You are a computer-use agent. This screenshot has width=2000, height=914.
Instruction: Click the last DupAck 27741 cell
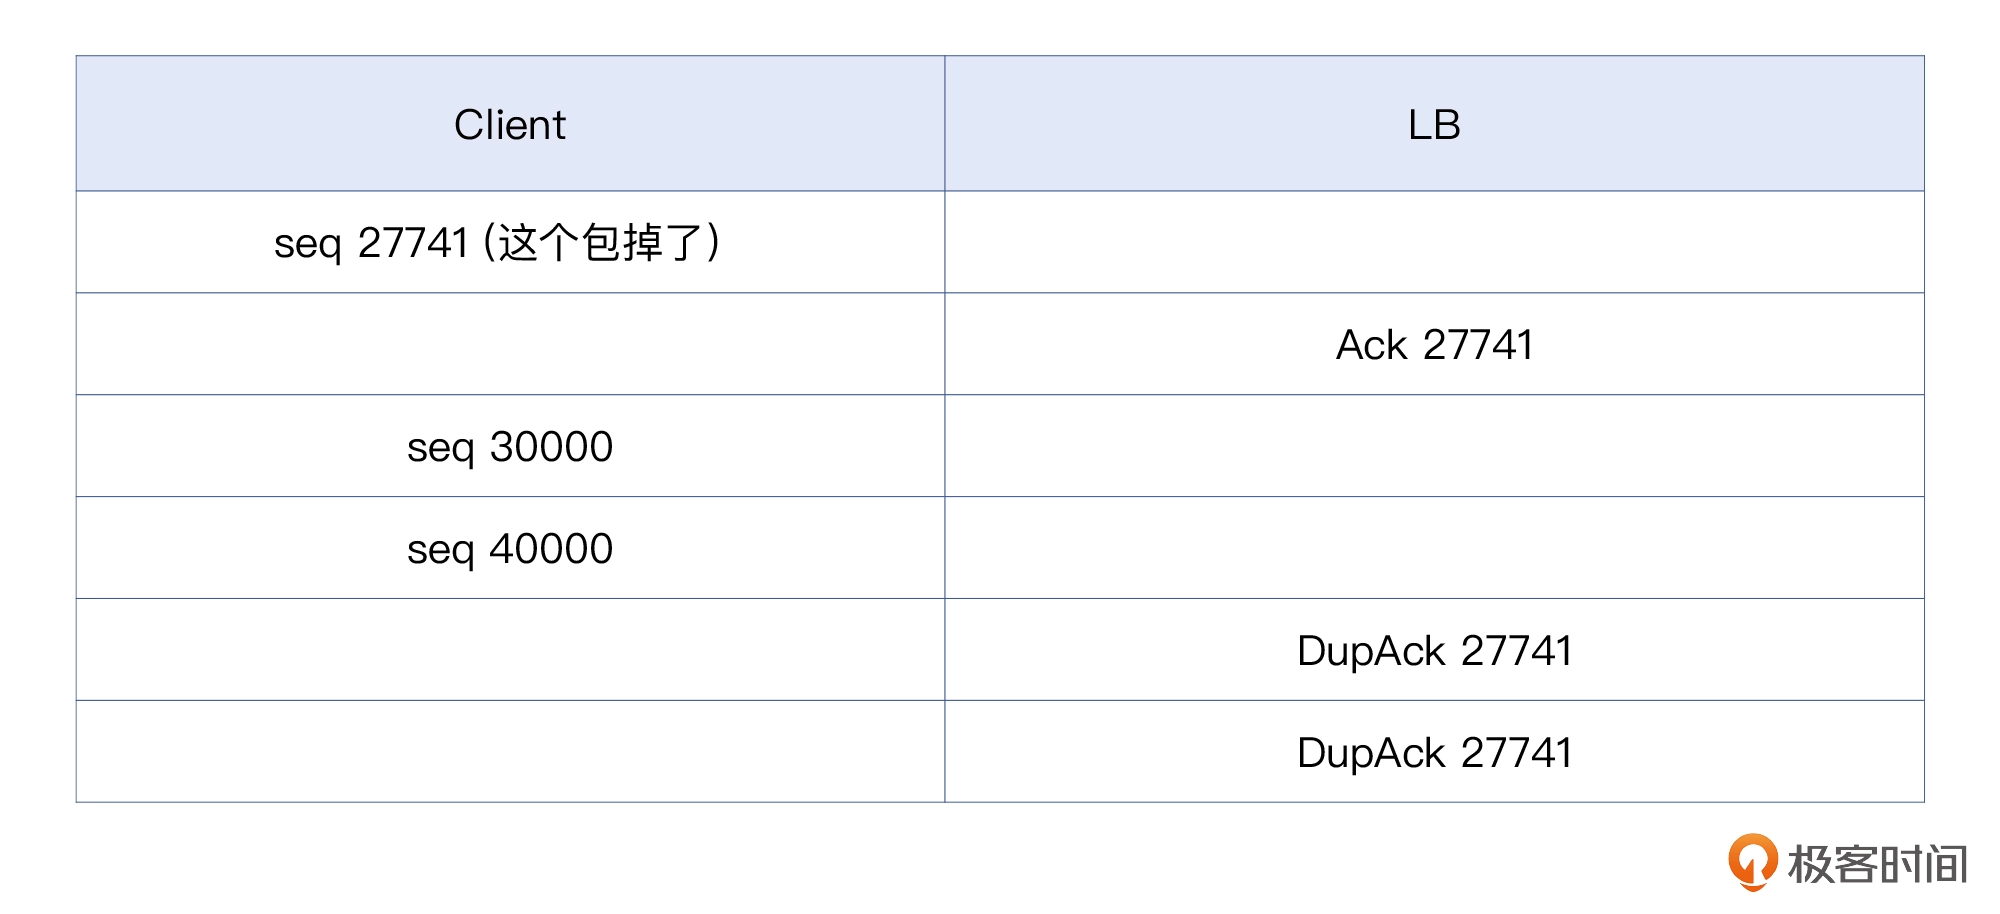1434,752
